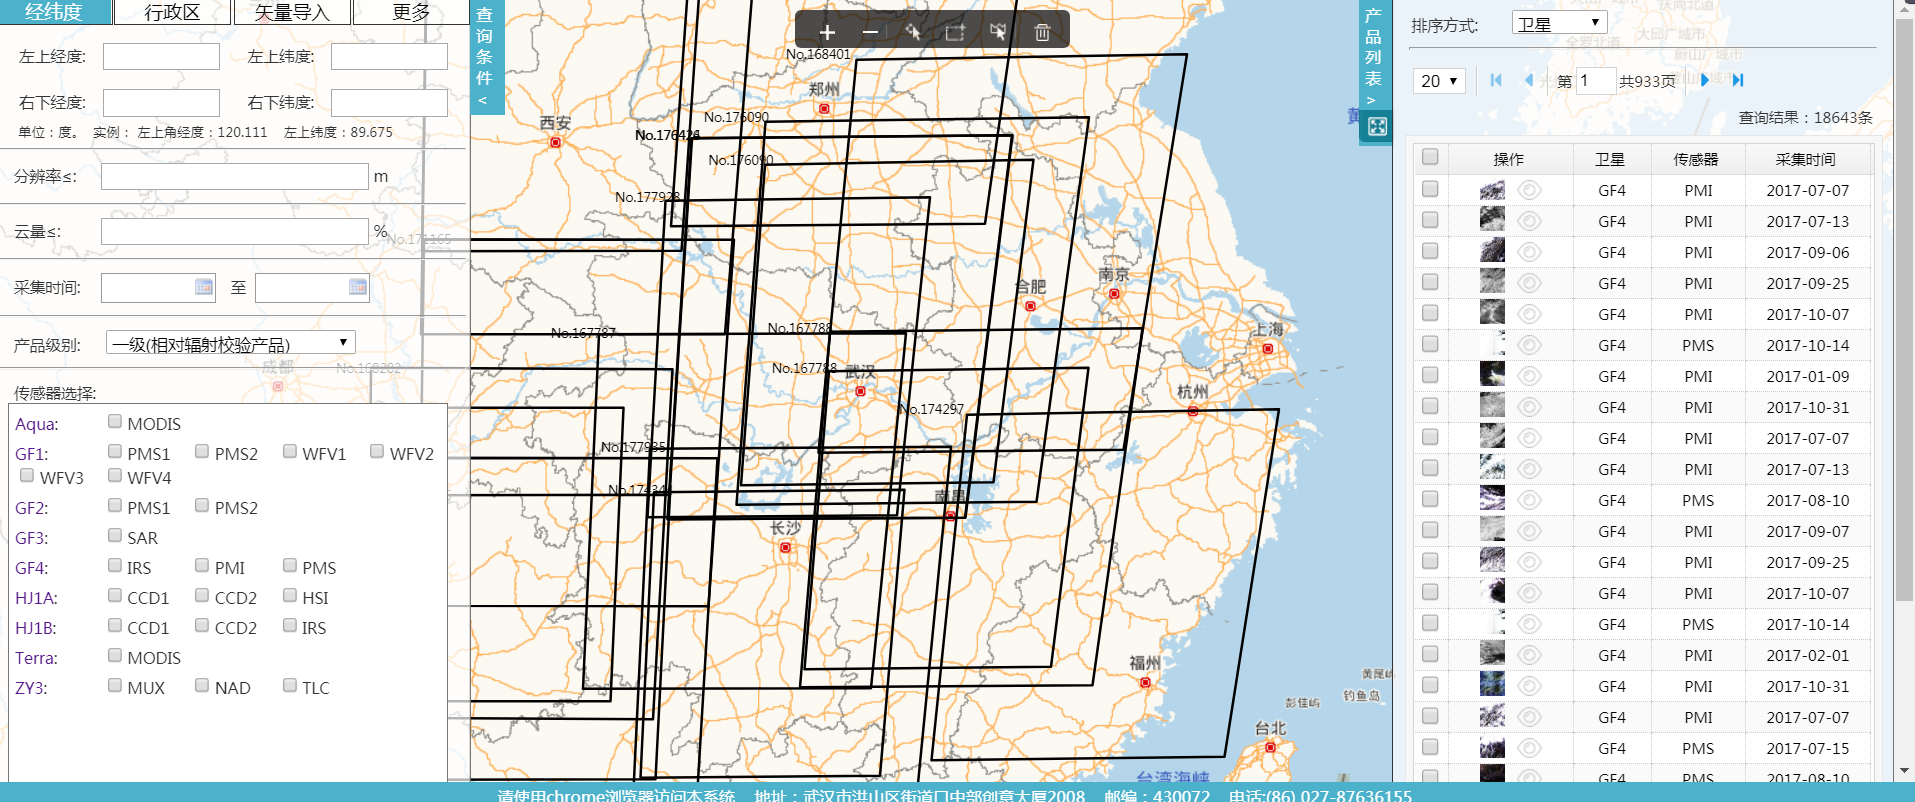Check the ZY3 TLC checkbox
Viewport: 1915px width, 802px height.
[x=290, y=685]
